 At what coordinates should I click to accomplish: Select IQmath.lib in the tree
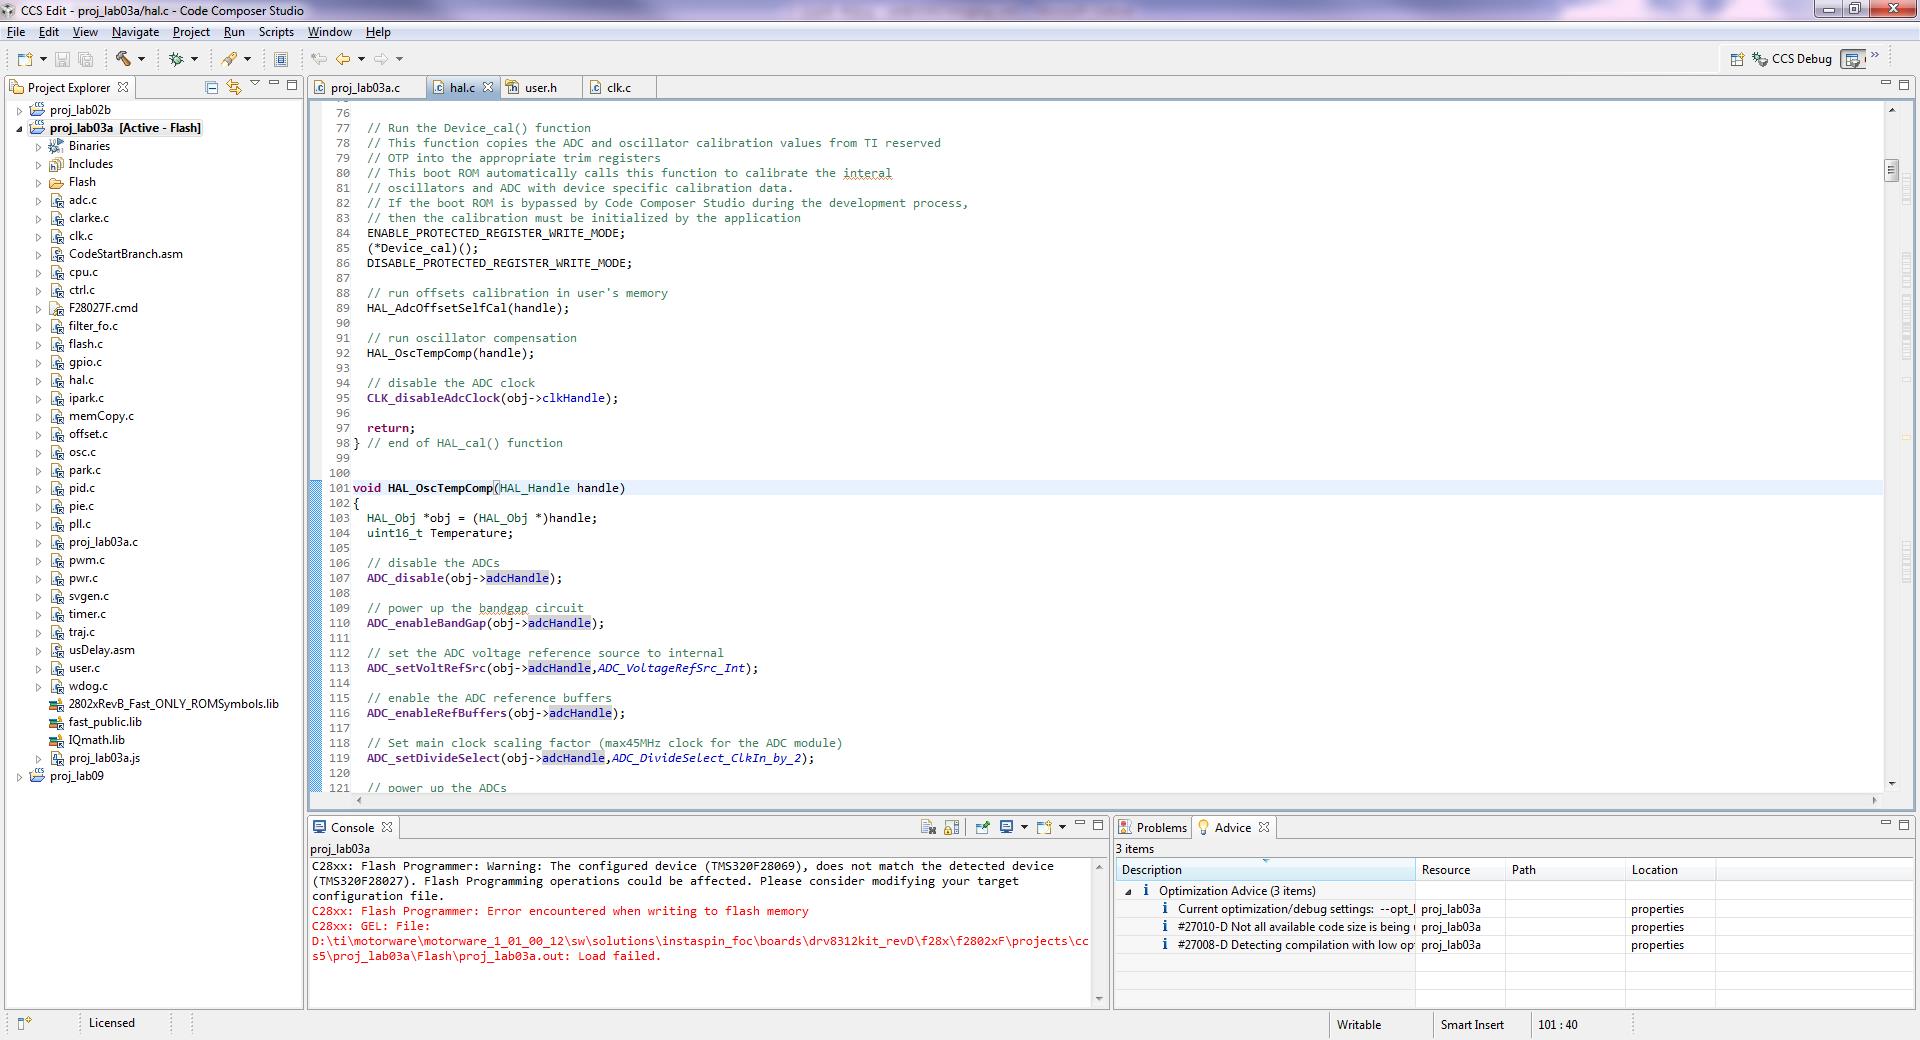point(96,740)
